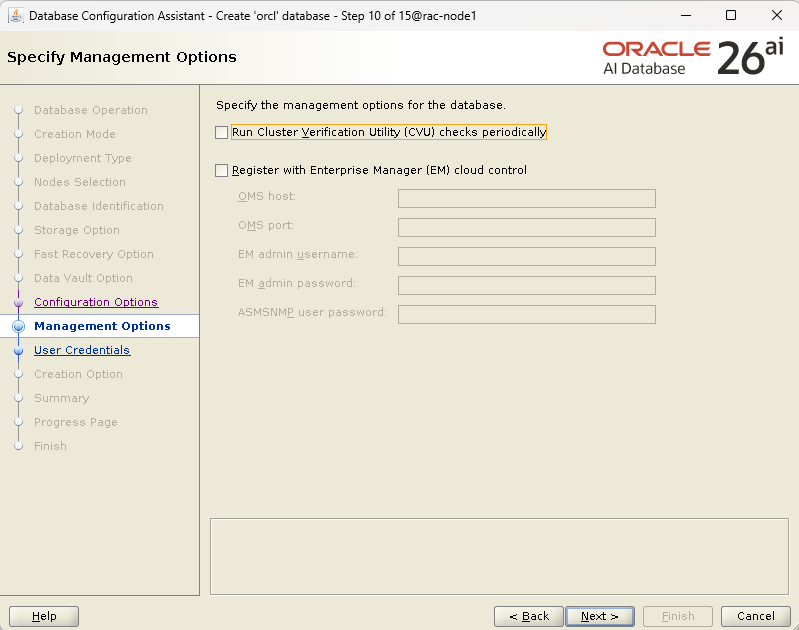Viewport: 799px width, 630px height.
Task: Close the Database Configuration Assistant window
Action: (777, 15)
